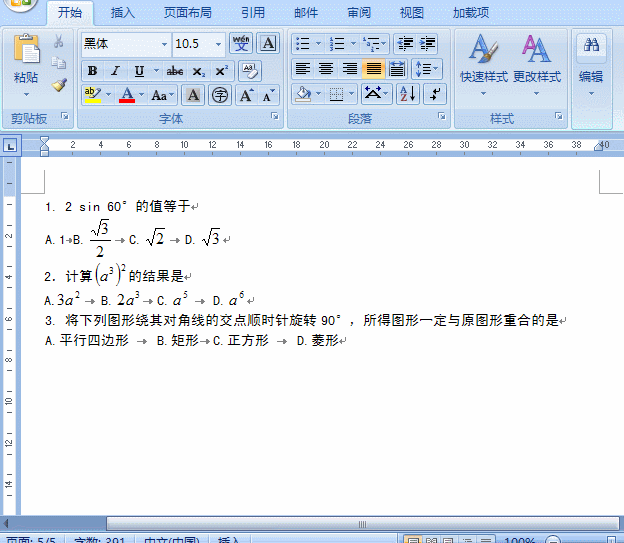This screenshot has height=543, width=624.
Task: Click the first-line indent ruler marker
Action: (x=44, y=140)
